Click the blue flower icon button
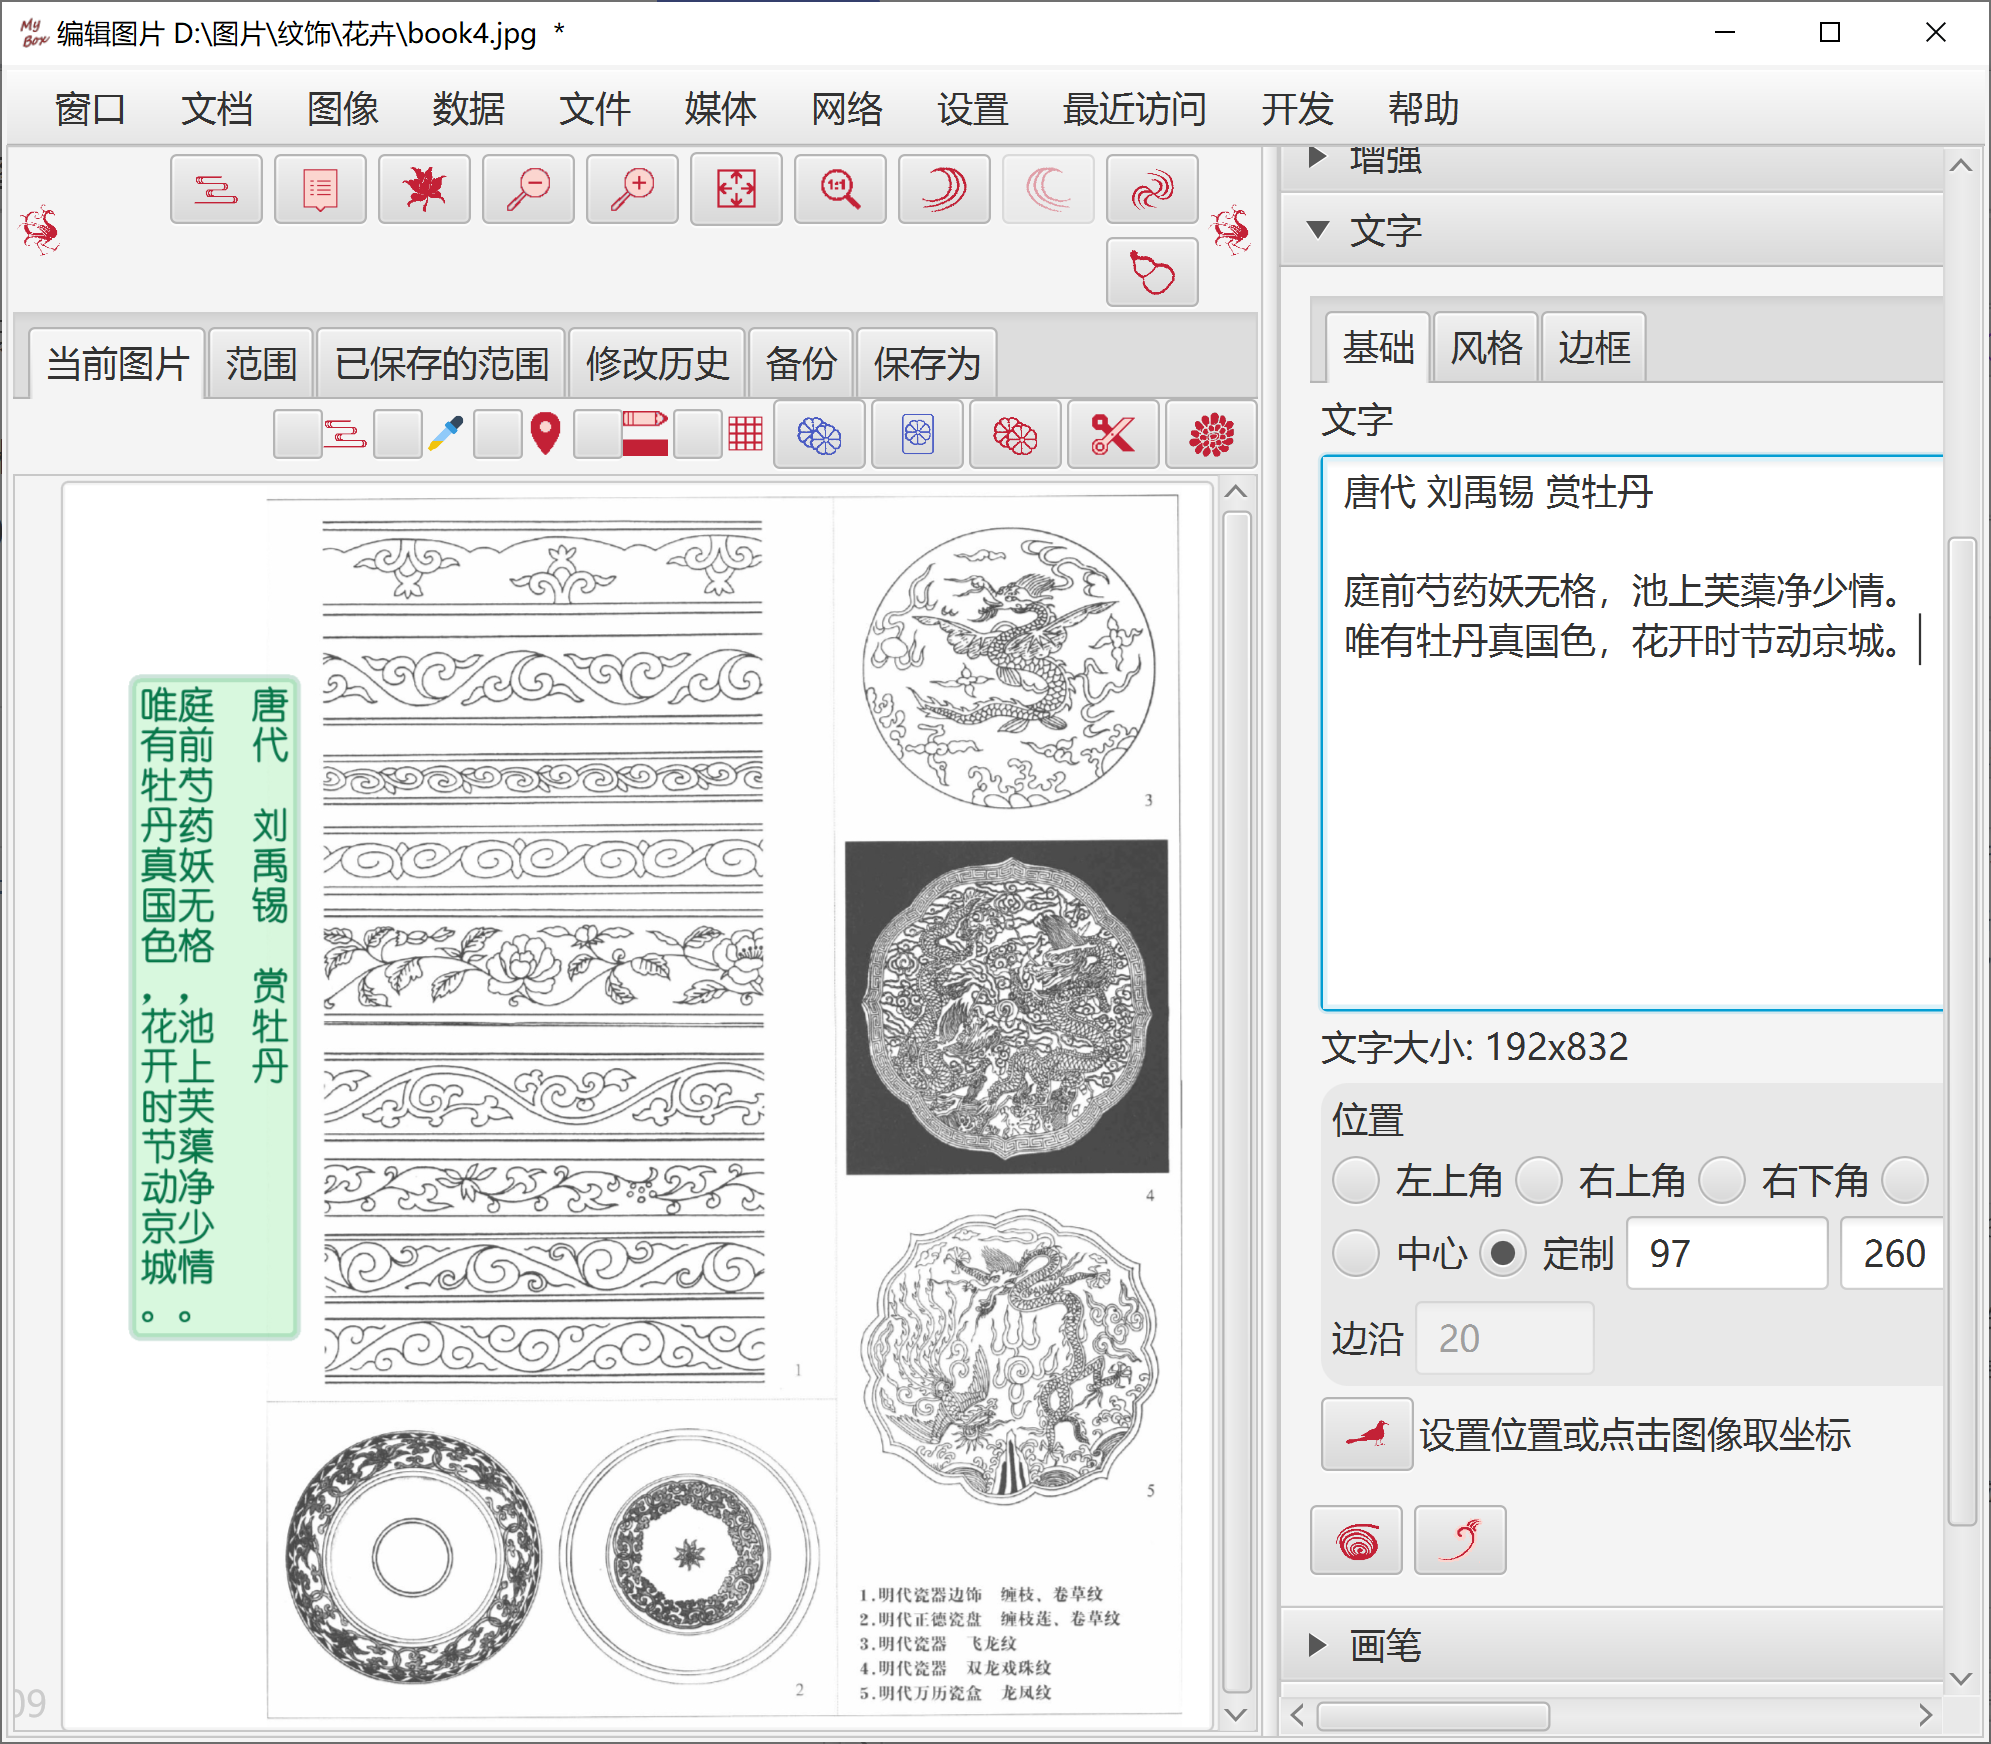Image resolution: width=1991 pixels, height=1744 pixels. [819, 435]
